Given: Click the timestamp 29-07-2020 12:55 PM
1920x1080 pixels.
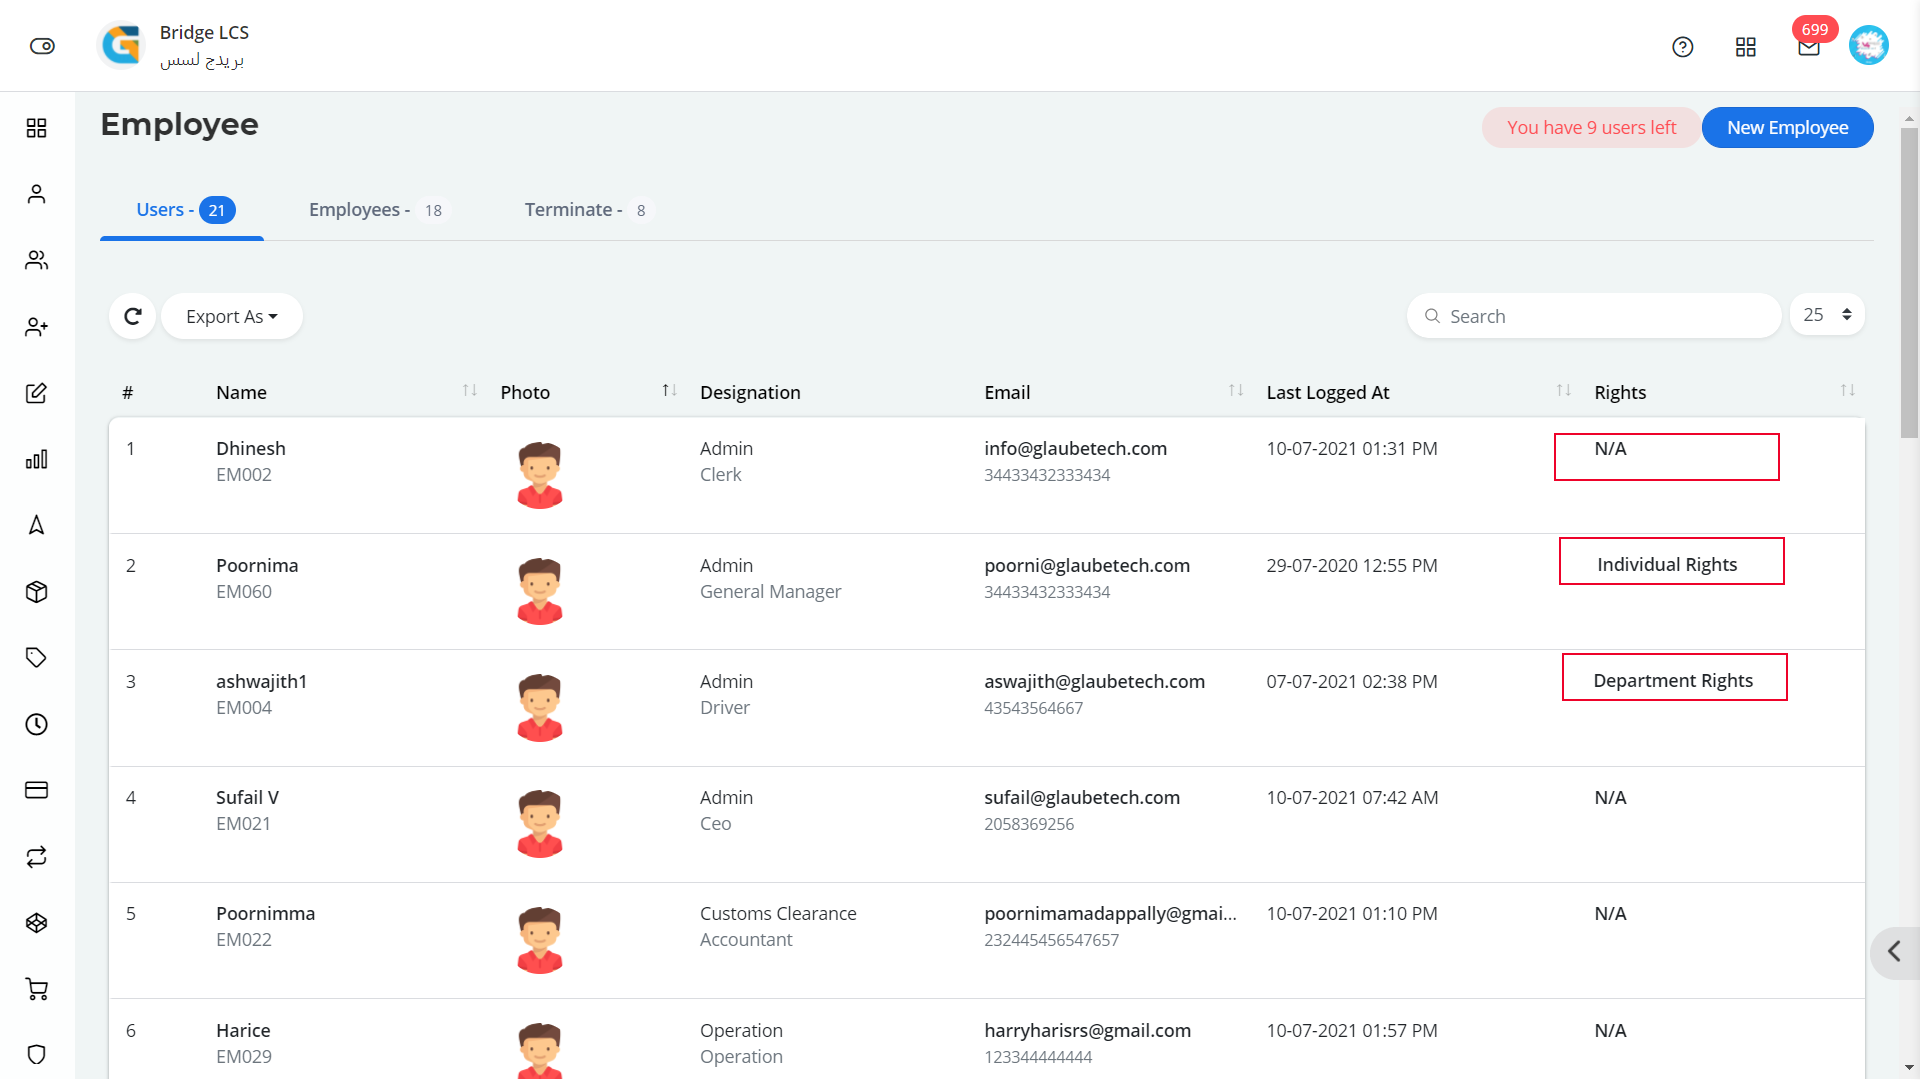Looking at the screenshot, I should [1352, 566].
